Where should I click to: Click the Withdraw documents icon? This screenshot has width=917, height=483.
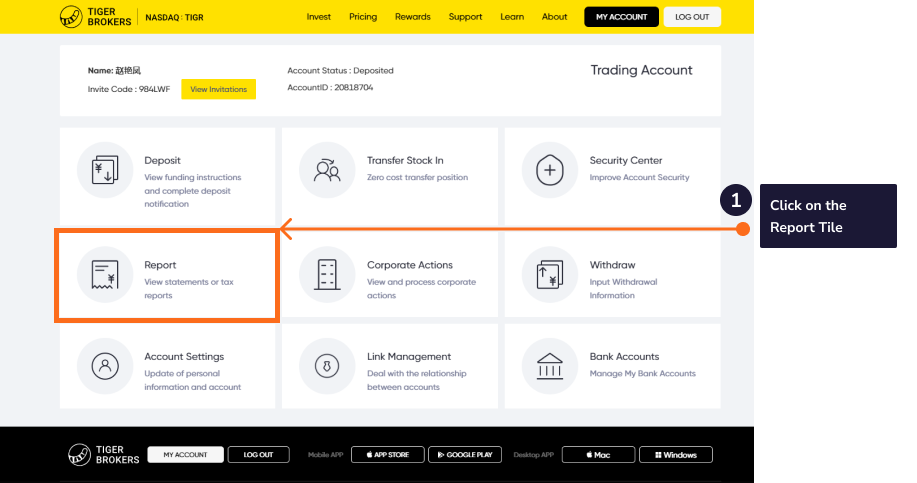pyautogui.click(x=550, y=275)
